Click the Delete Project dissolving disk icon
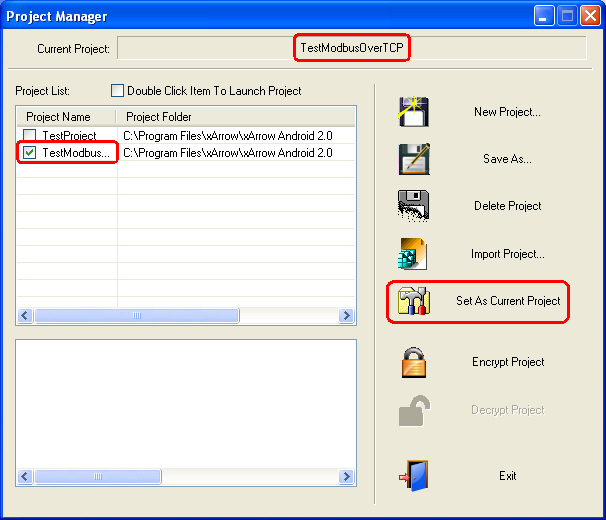Screen dimensions: 606x520 tap(413, 206)
